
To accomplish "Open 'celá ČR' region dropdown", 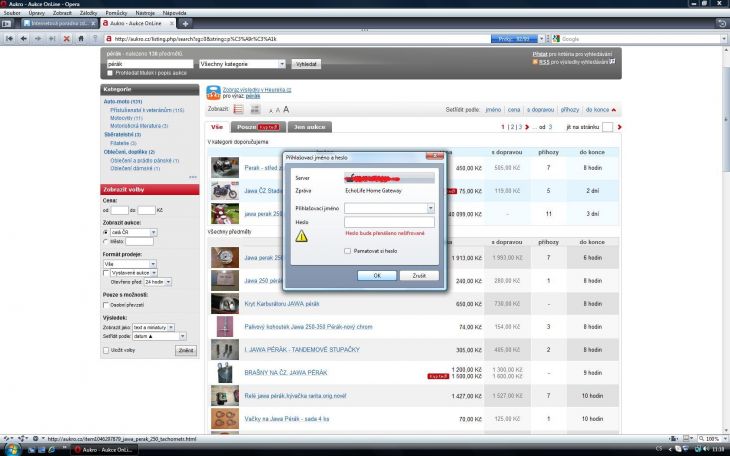I will [134, 232].
